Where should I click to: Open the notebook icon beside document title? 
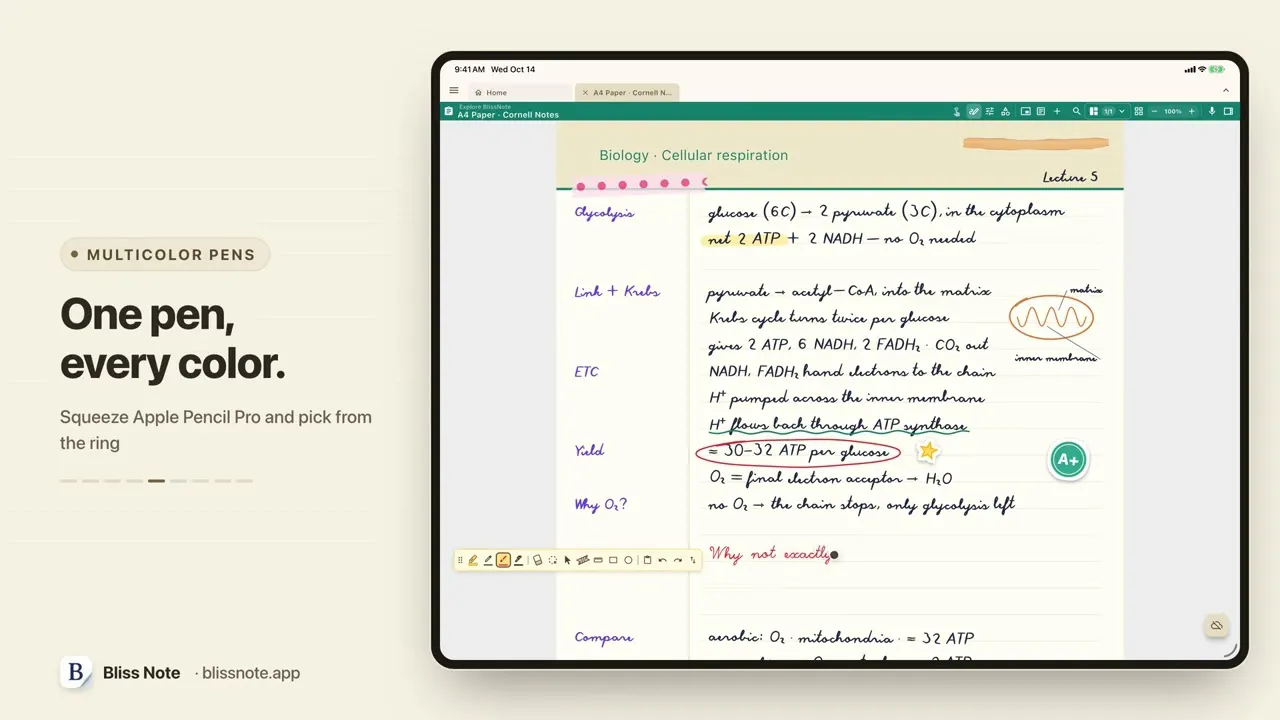tap(449, 111)
